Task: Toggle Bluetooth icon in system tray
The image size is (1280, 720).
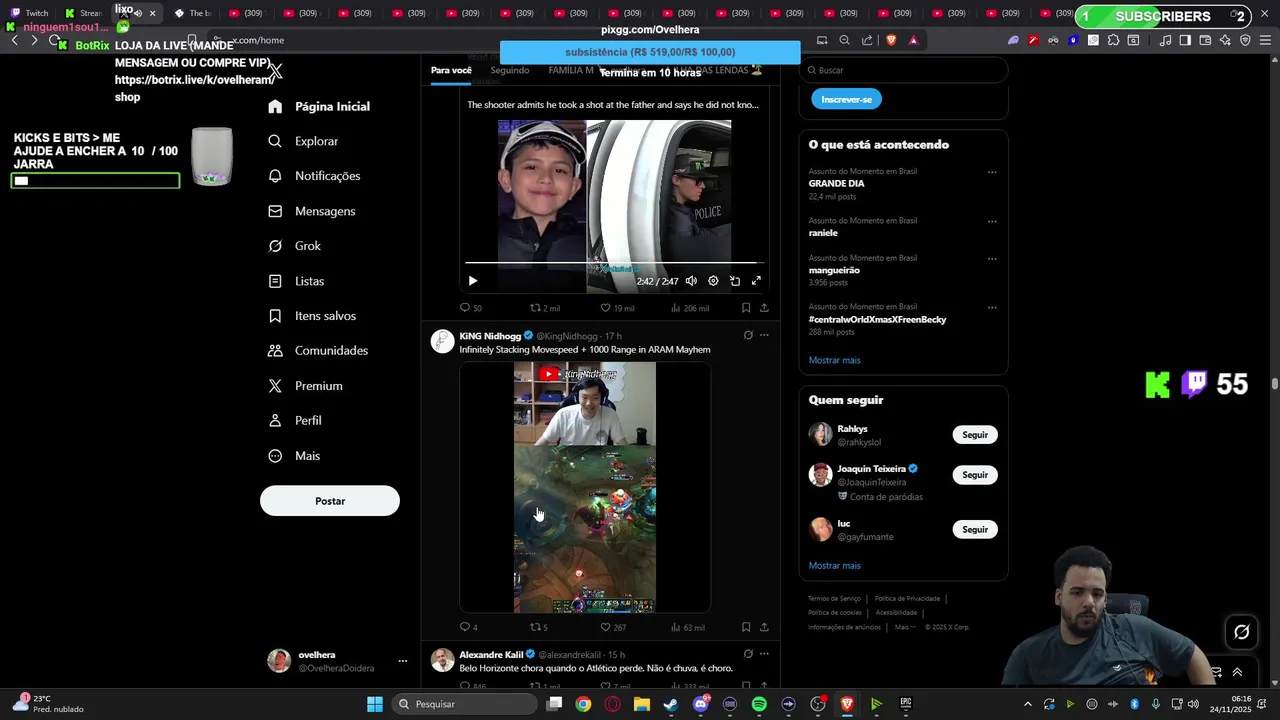Action: pyautogui.click(x=1135, y=704)
